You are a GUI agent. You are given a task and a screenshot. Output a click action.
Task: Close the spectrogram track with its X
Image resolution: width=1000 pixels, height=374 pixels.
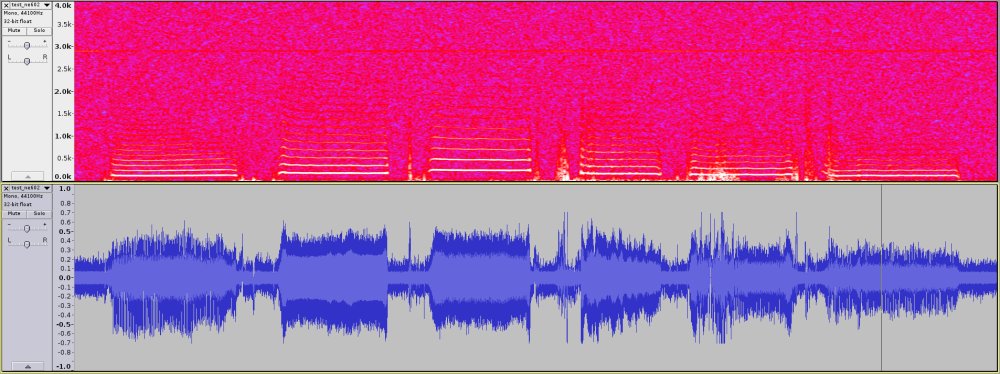(x=6, y=5)
